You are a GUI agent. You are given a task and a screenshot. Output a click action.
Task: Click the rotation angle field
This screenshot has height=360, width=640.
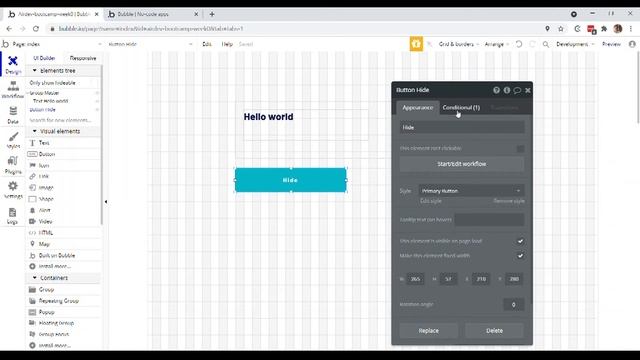pos(513,304)
